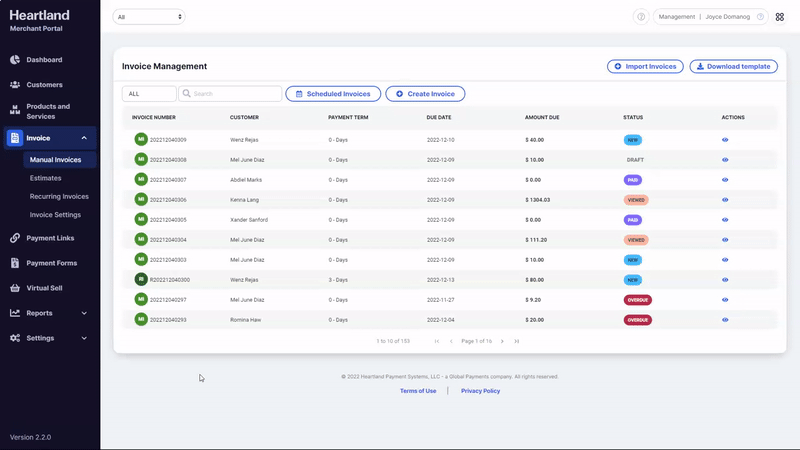Click the MI badge for invoice 202212040293

[x=141, y=319]
